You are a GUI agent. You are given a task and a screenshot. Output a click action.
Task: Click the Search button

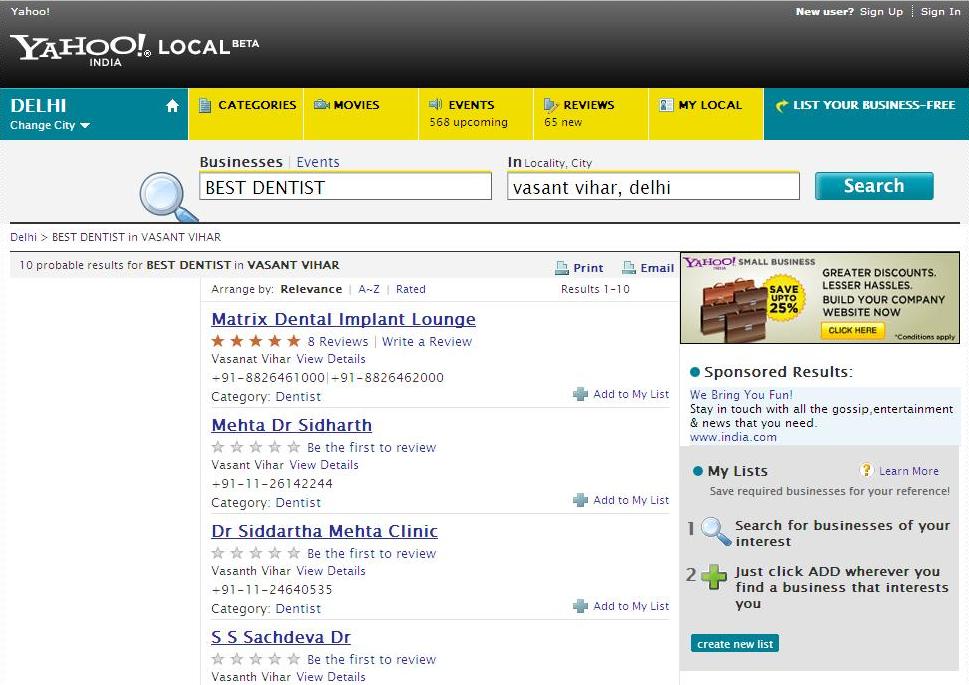(x=874, y=186)
